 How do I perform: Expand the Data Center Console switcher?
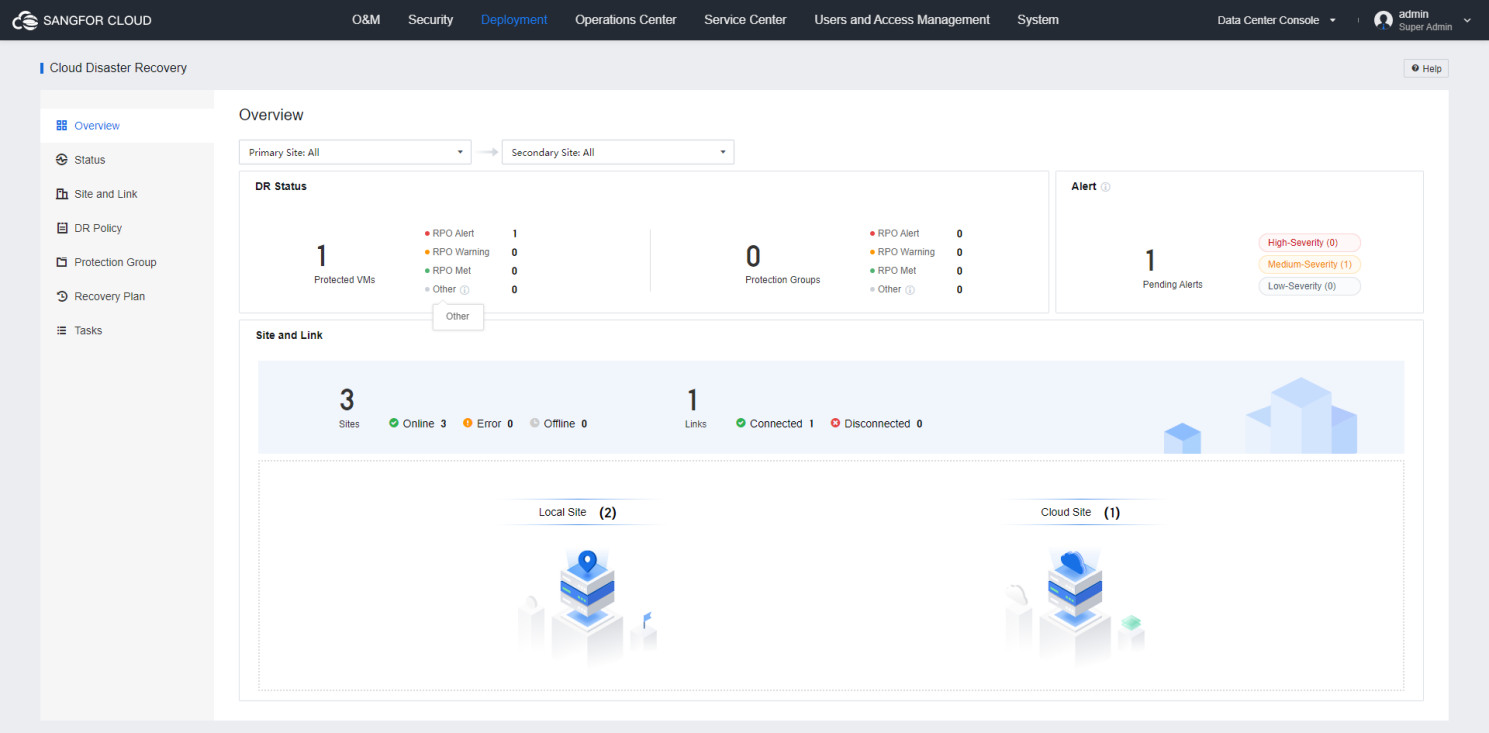(1277, 20)
